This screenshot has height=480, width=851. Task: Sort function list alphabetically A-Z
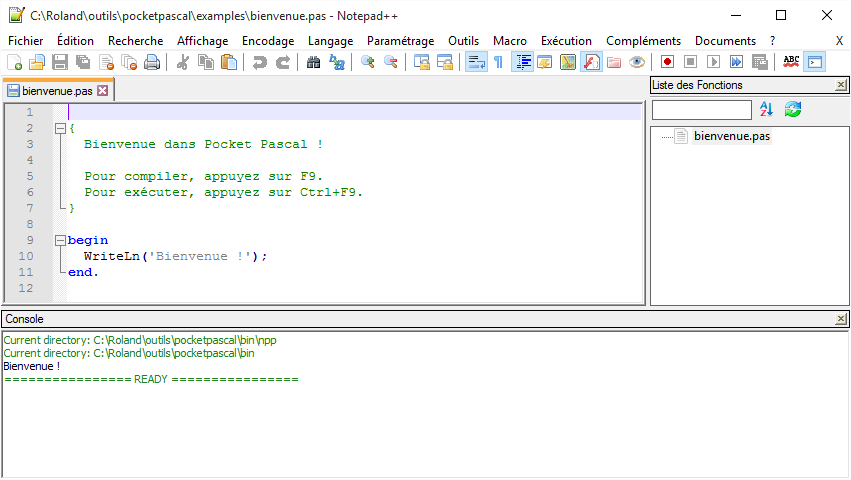(x=767, y=109)
